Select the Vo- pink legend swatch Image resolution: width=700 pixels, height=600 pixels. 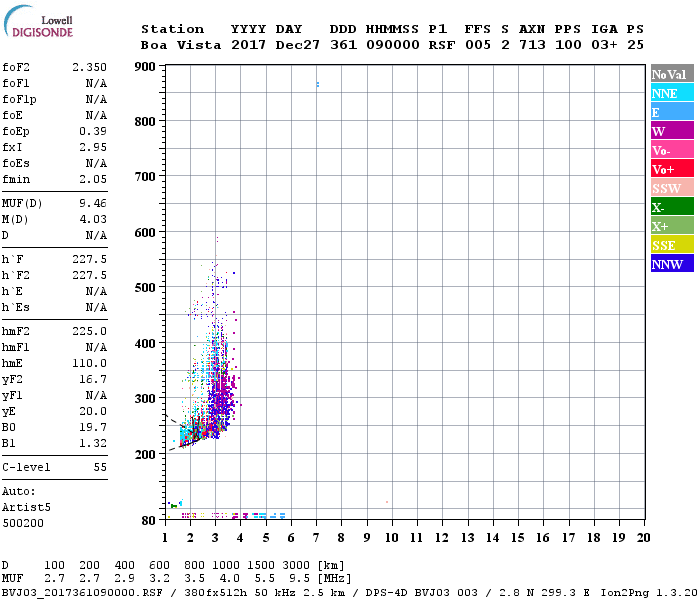(x=671, y=150)
